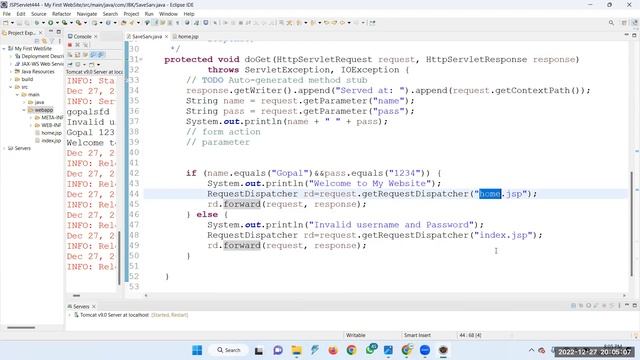Expand the Deployment Descriptor node
The width and height of the screenshot is (640, 360).
click(x=11, y=56)
